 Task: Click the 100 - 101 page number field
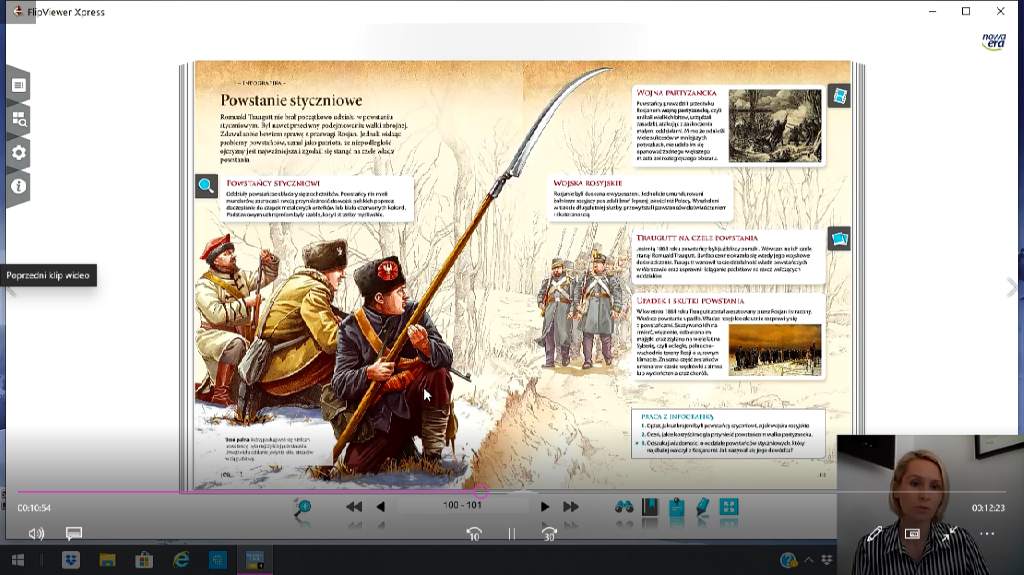pos(462,506)
